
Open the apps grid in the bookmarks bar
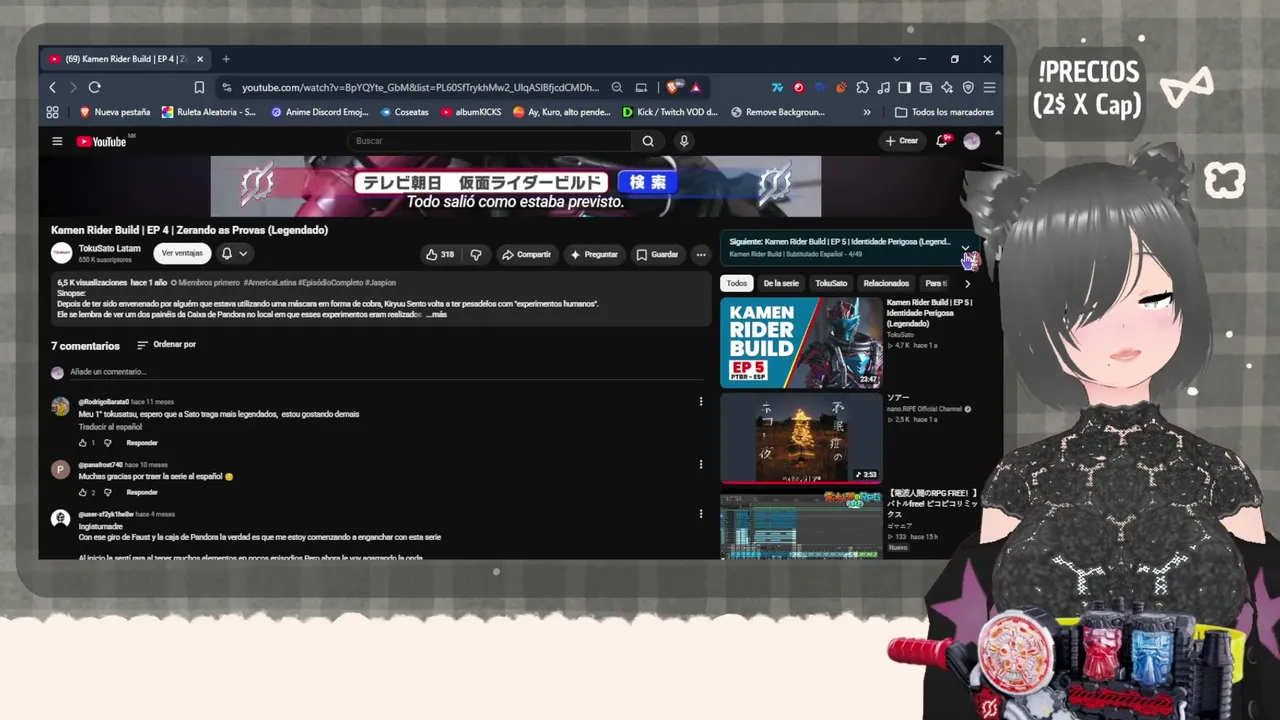[x=52, y=112]
